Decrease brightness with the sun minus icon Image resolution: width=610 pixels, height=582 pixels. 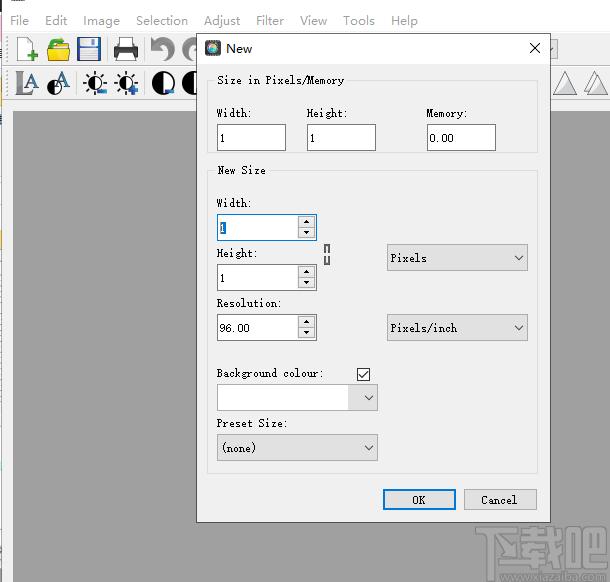(x=95, y=83)
